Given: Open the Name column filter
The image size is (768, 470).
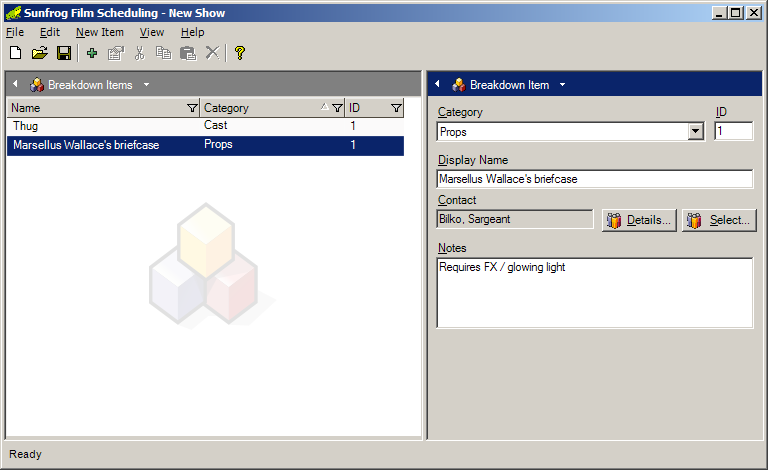Looking at the screenshot, I should click(x=192, y=108).
